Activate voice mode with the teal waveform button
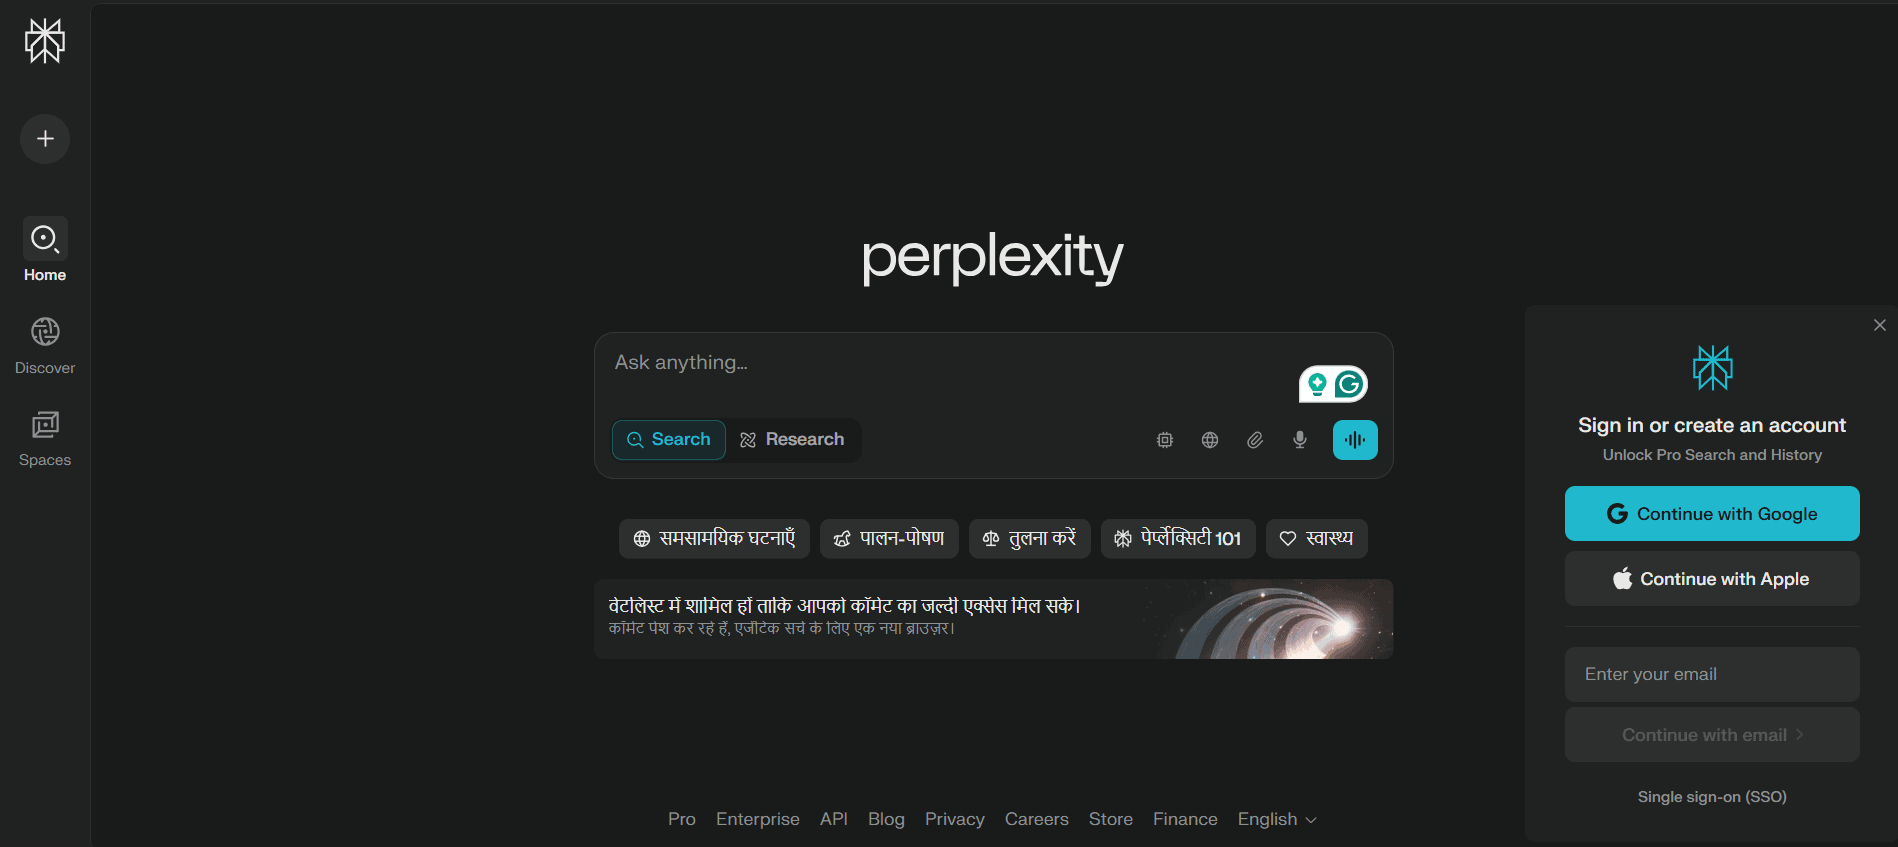 [1355, 440]
